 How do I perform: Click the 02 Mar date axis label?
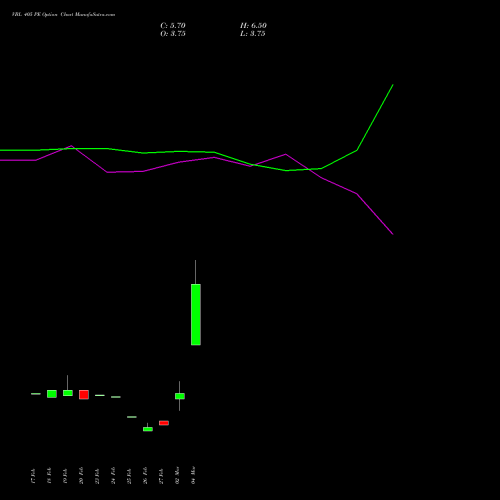[177, 475]
